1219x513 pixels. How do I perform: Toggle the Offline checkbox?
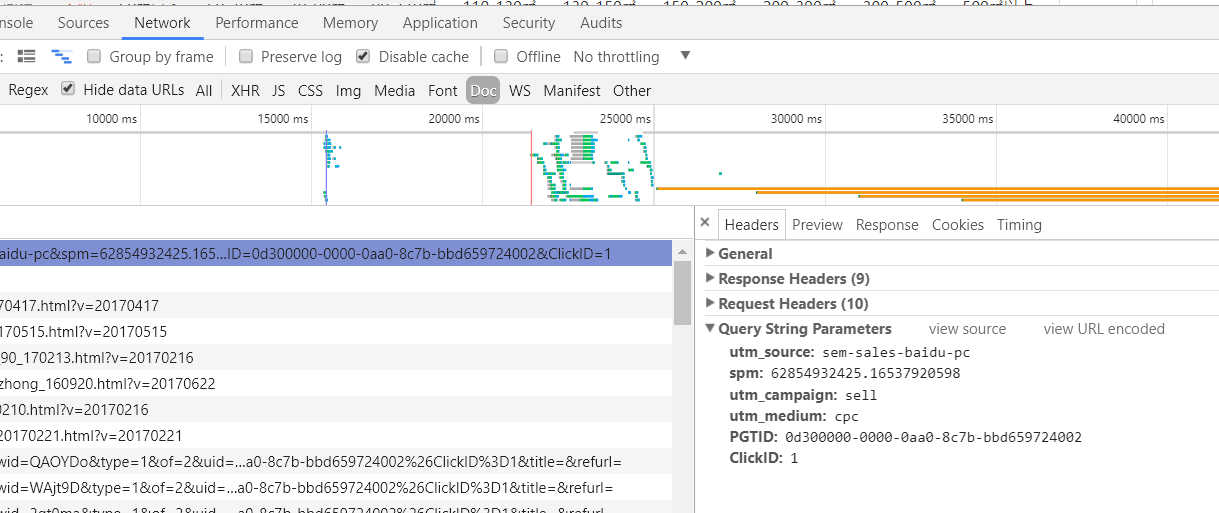pyautogui.click(x=501, y=57)
